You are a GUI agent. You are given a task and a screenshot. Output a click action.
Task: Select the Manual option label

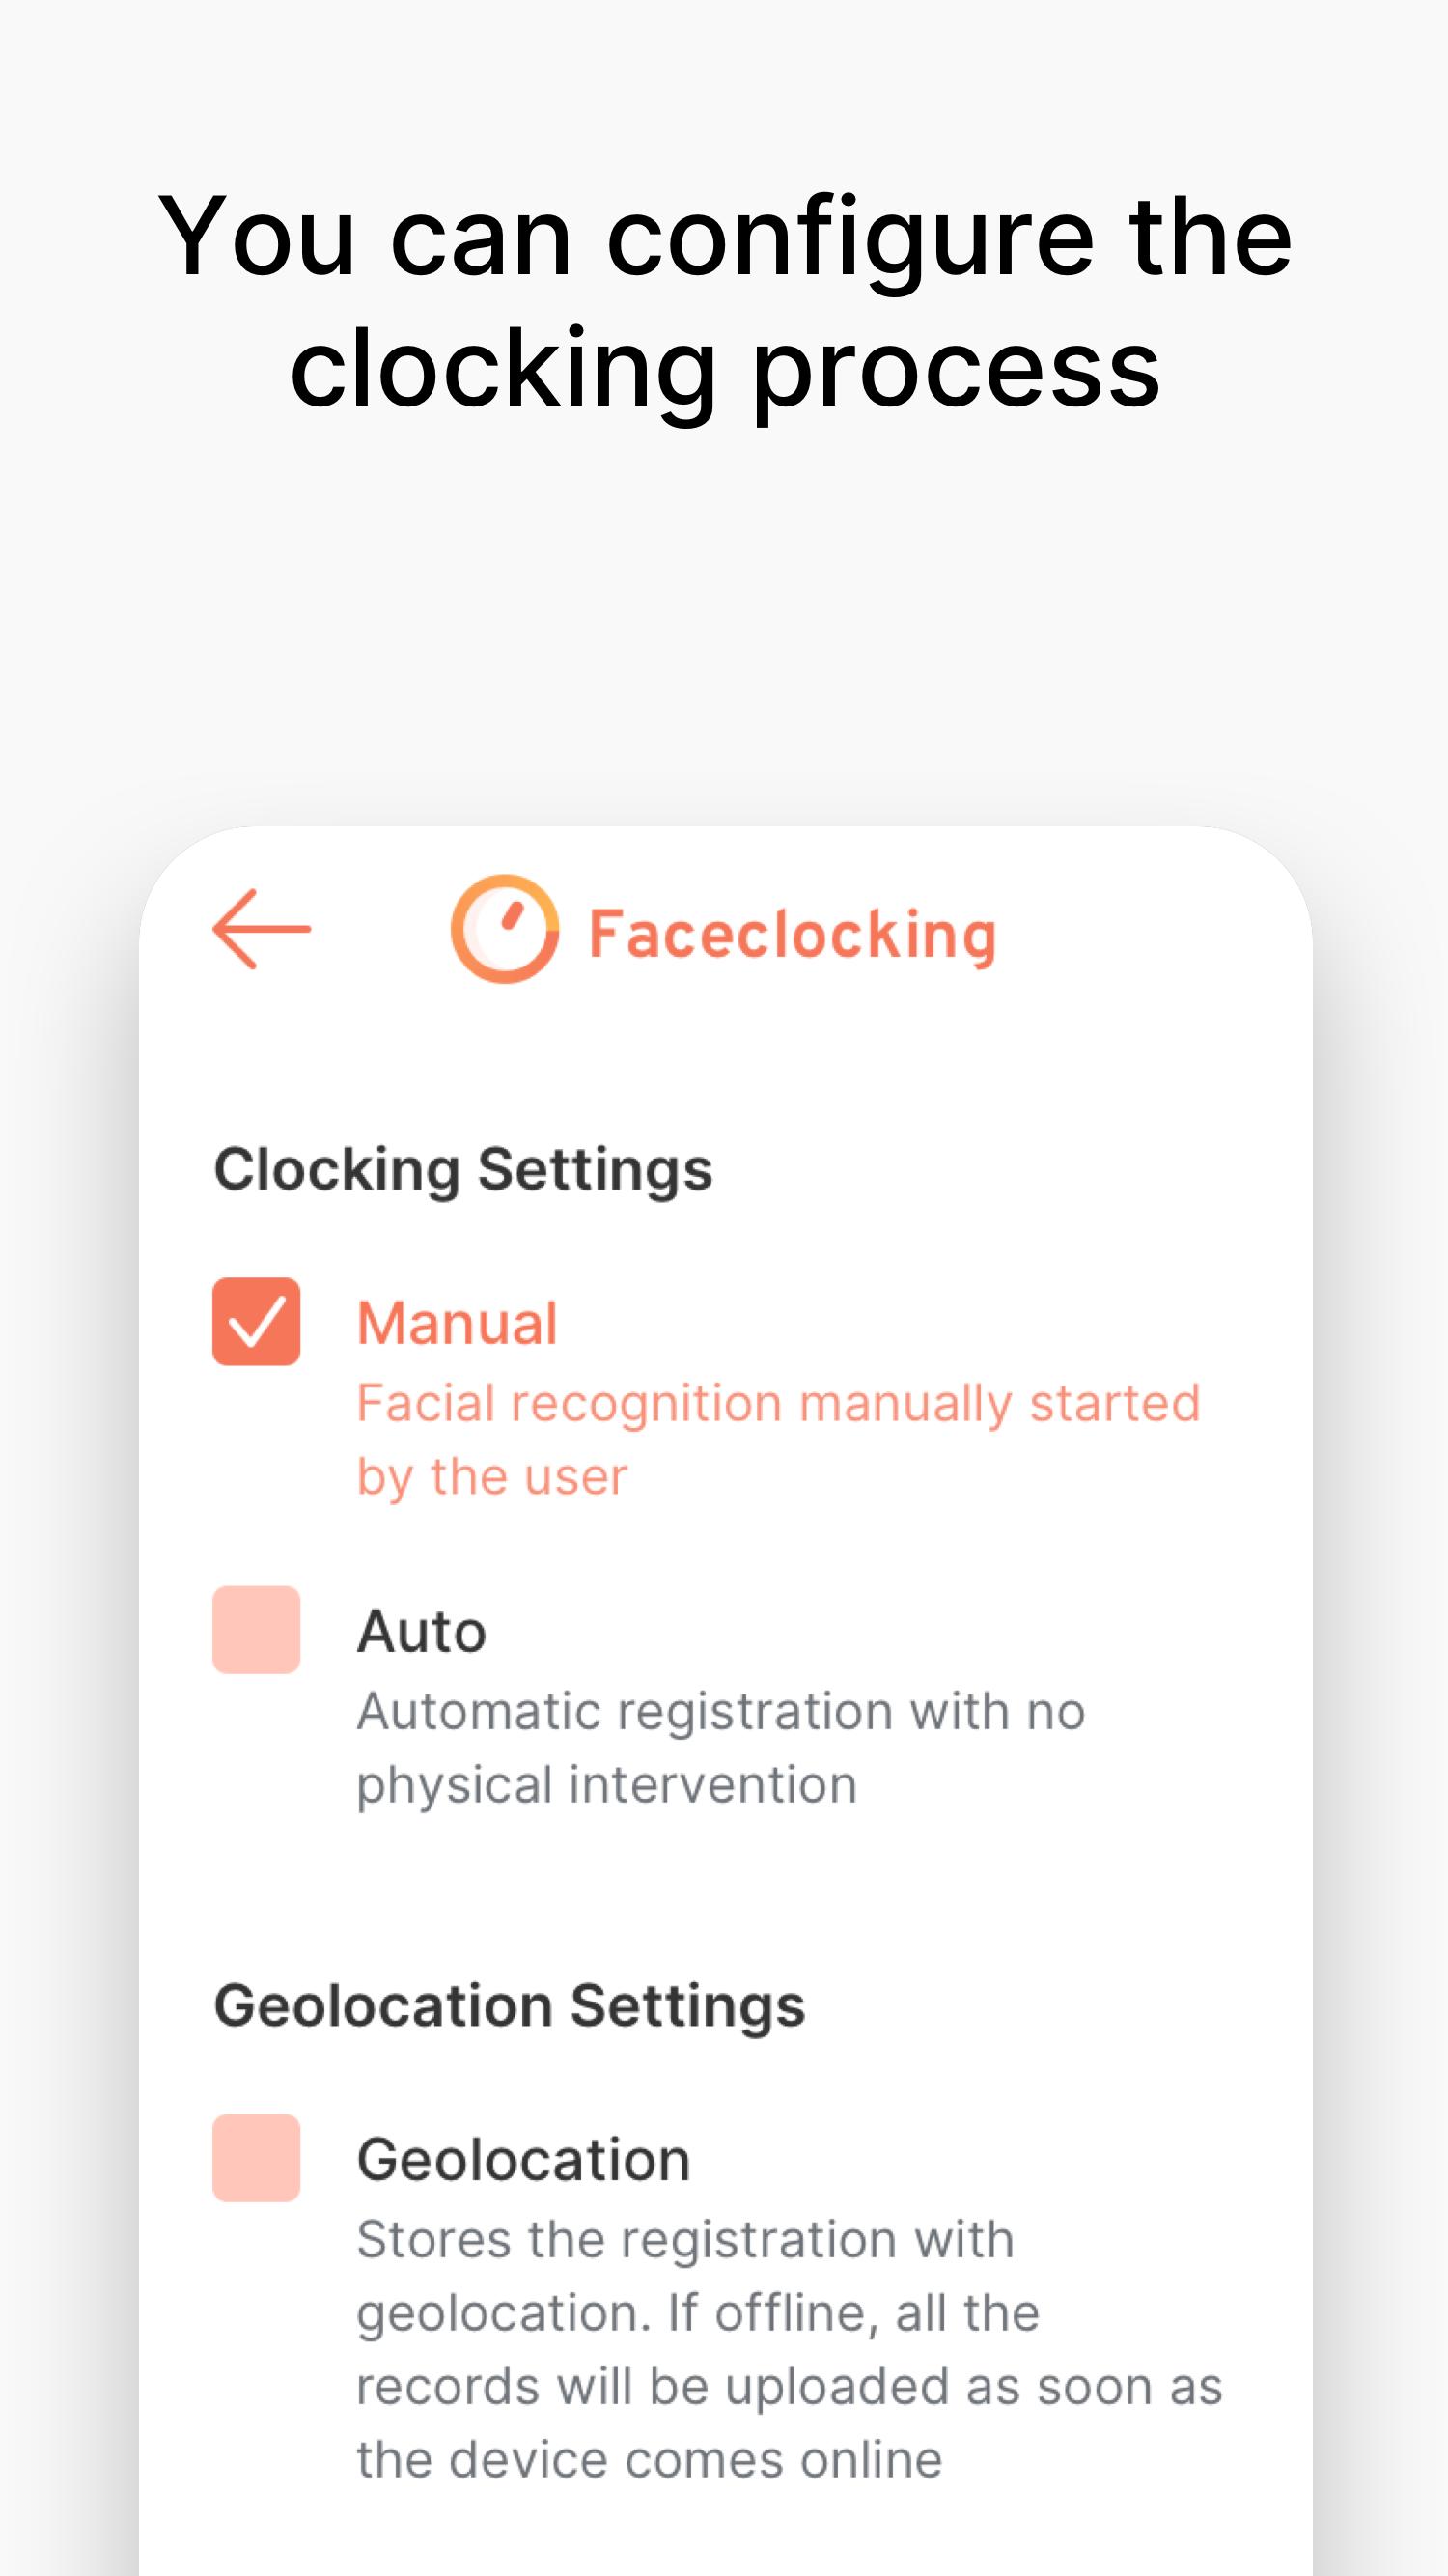click(x=457, y=1323)
